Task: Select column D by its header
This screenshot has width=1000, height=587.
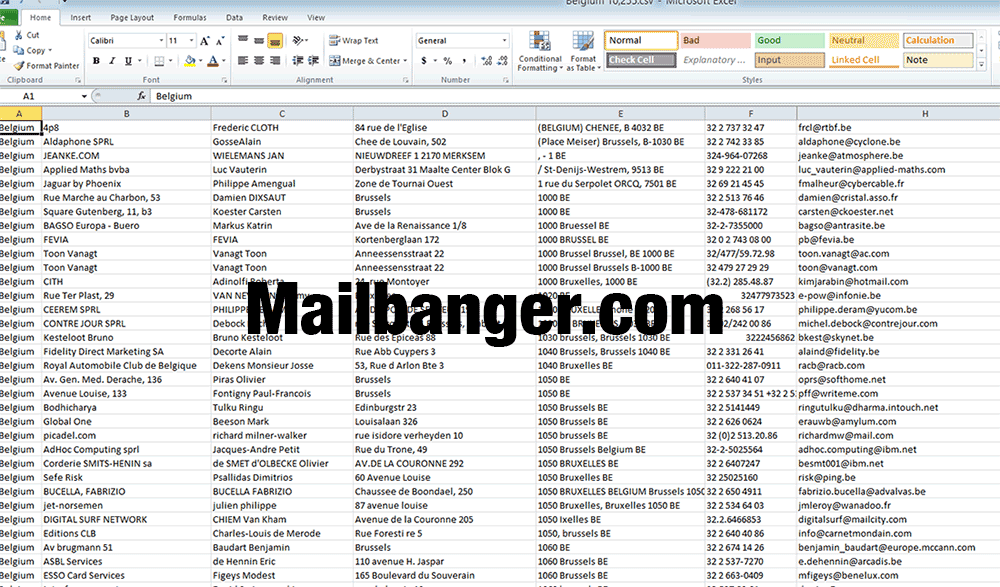Action: point(445,114)
